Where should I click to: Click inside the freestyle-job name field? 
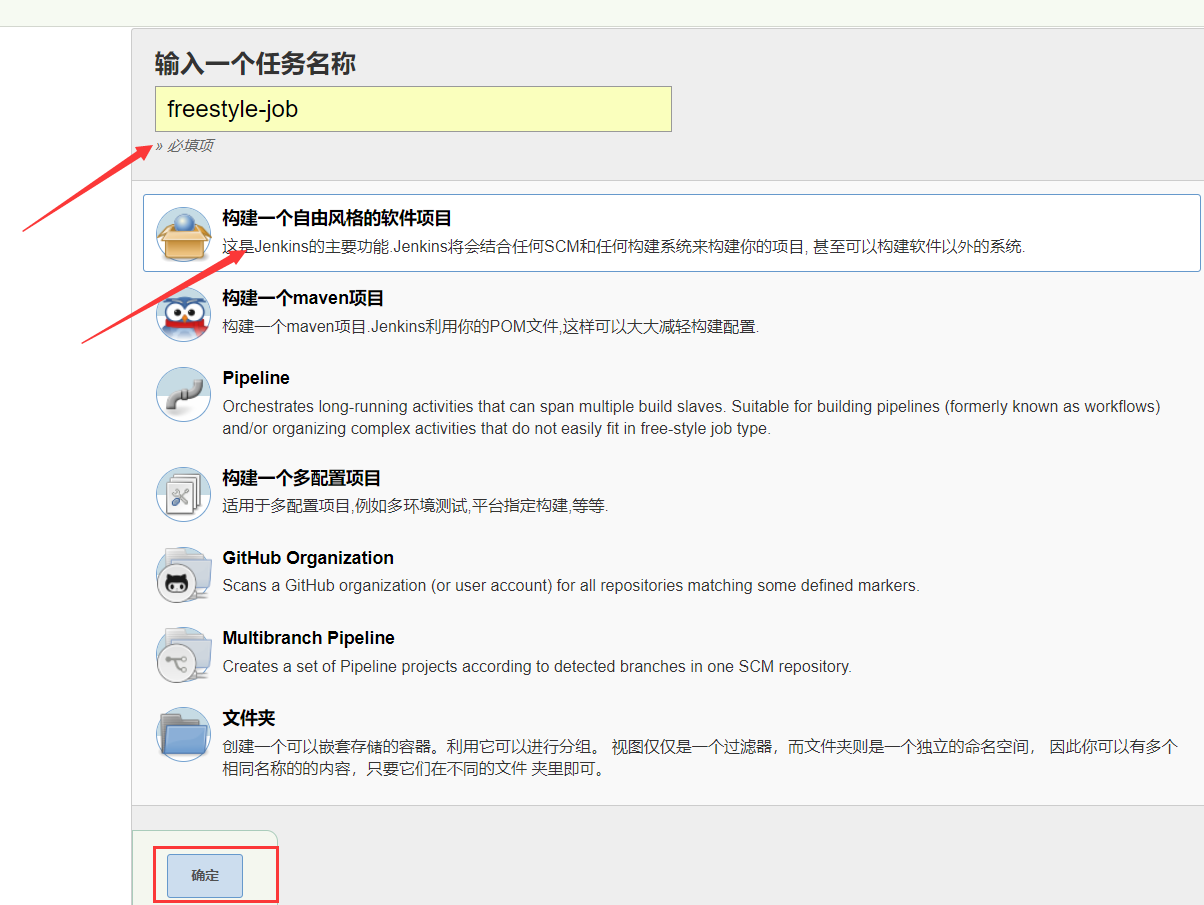click(x=412, y=109)
